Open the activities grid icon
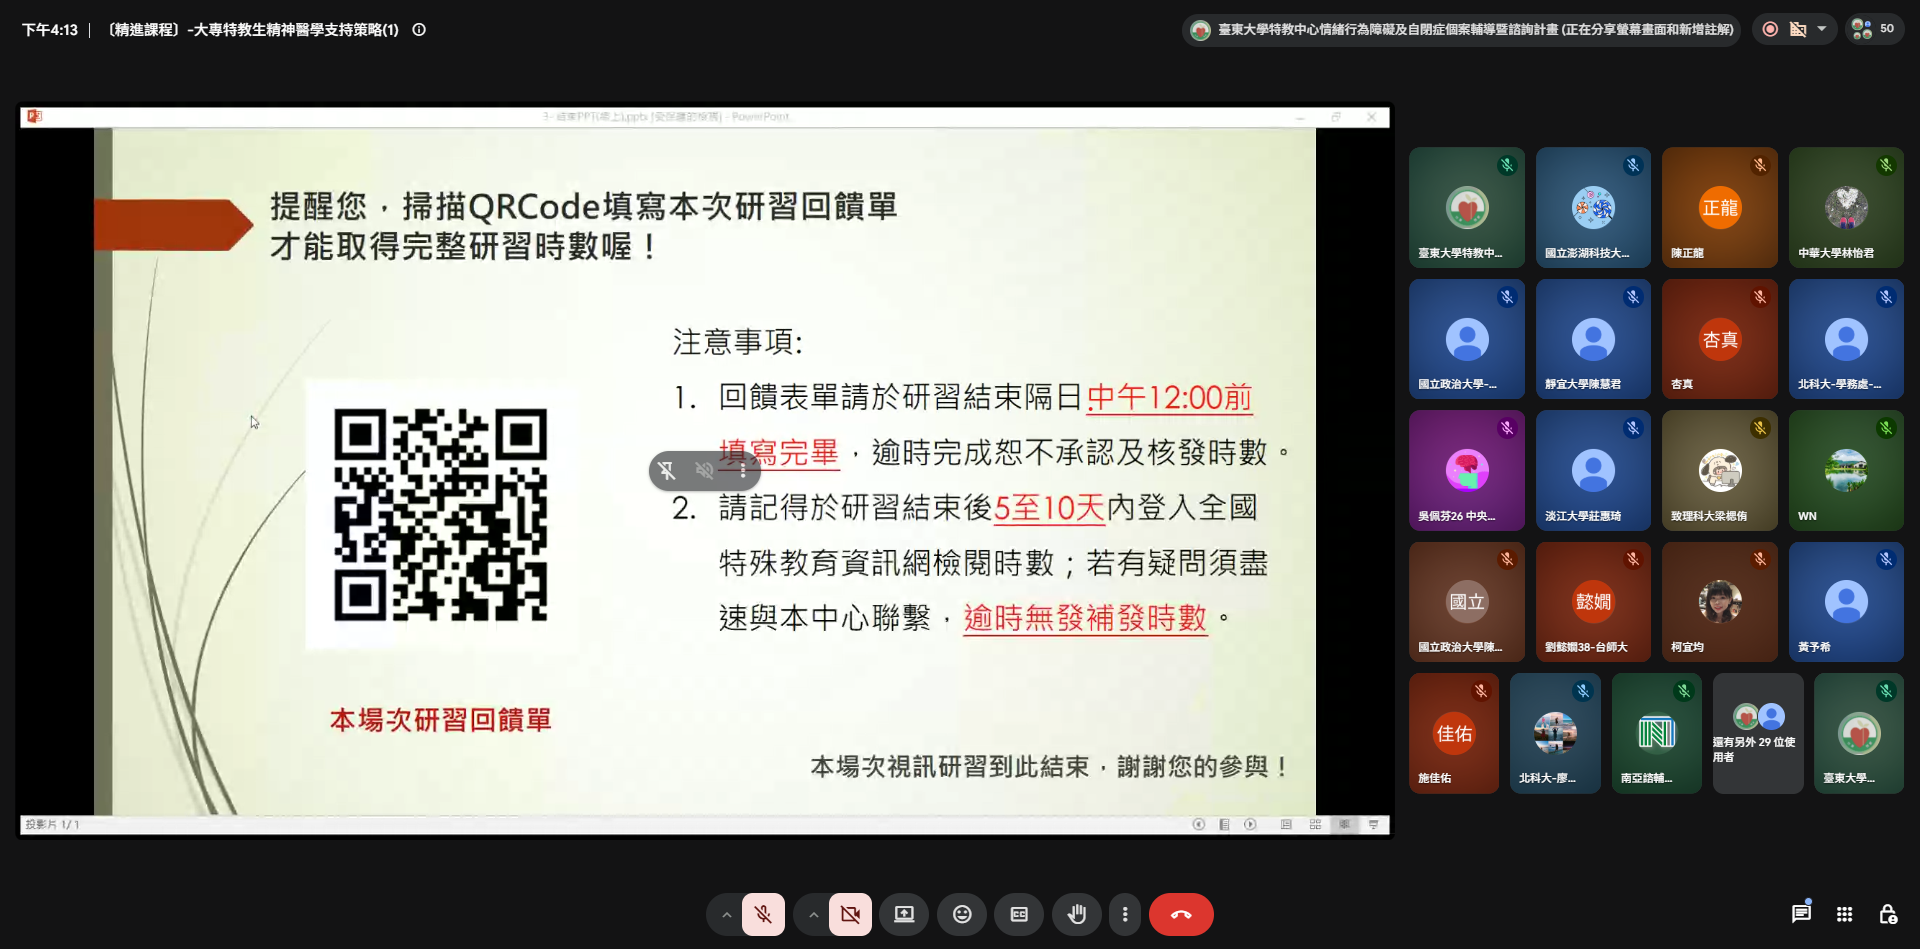This screenshot has height=949, width=1920. 1845,914
